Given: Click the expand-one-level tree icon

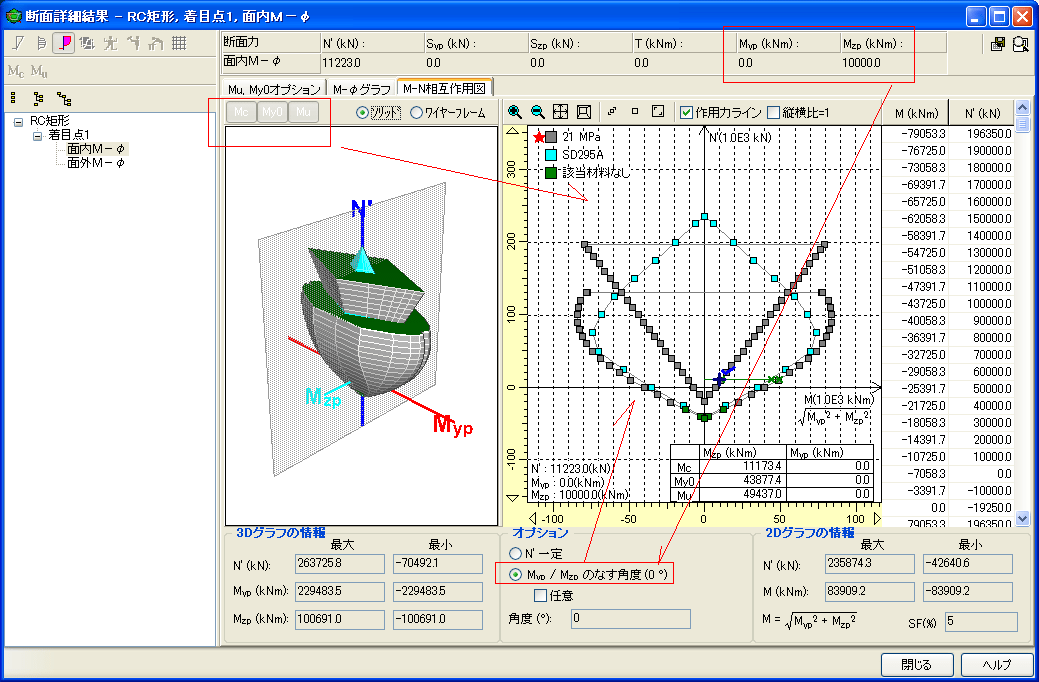Looking at the screenshot, I should coord(38,99).
